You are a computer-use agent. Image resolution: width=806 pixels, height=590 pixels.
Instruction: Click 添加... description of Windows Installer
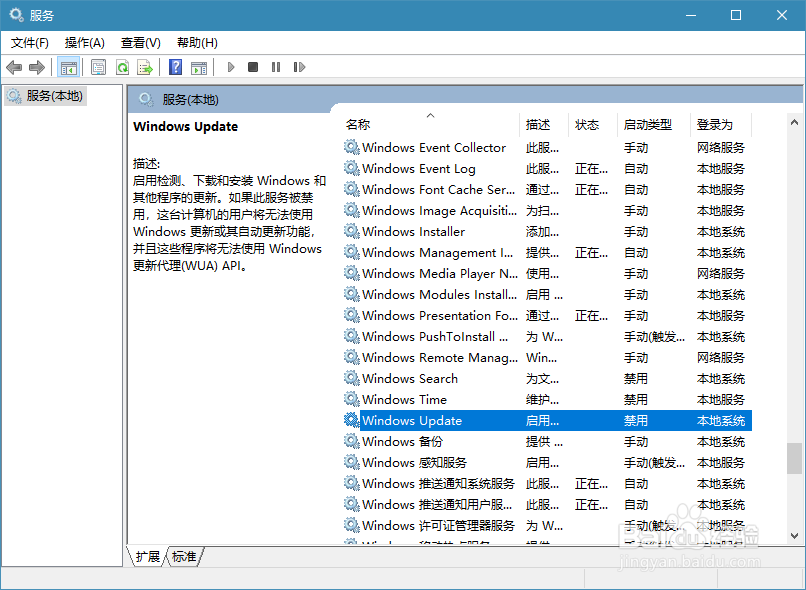542,232
